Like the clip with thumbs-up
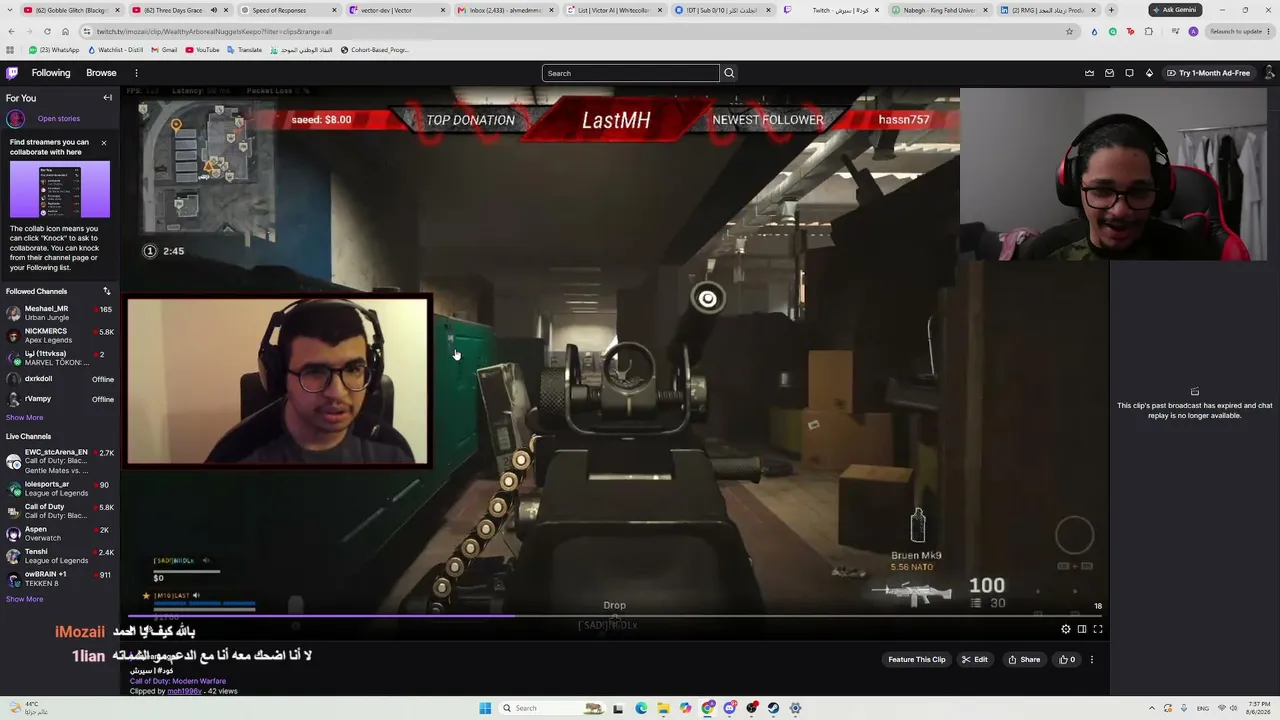The image size is (1280, 720). pos(1067,660)
